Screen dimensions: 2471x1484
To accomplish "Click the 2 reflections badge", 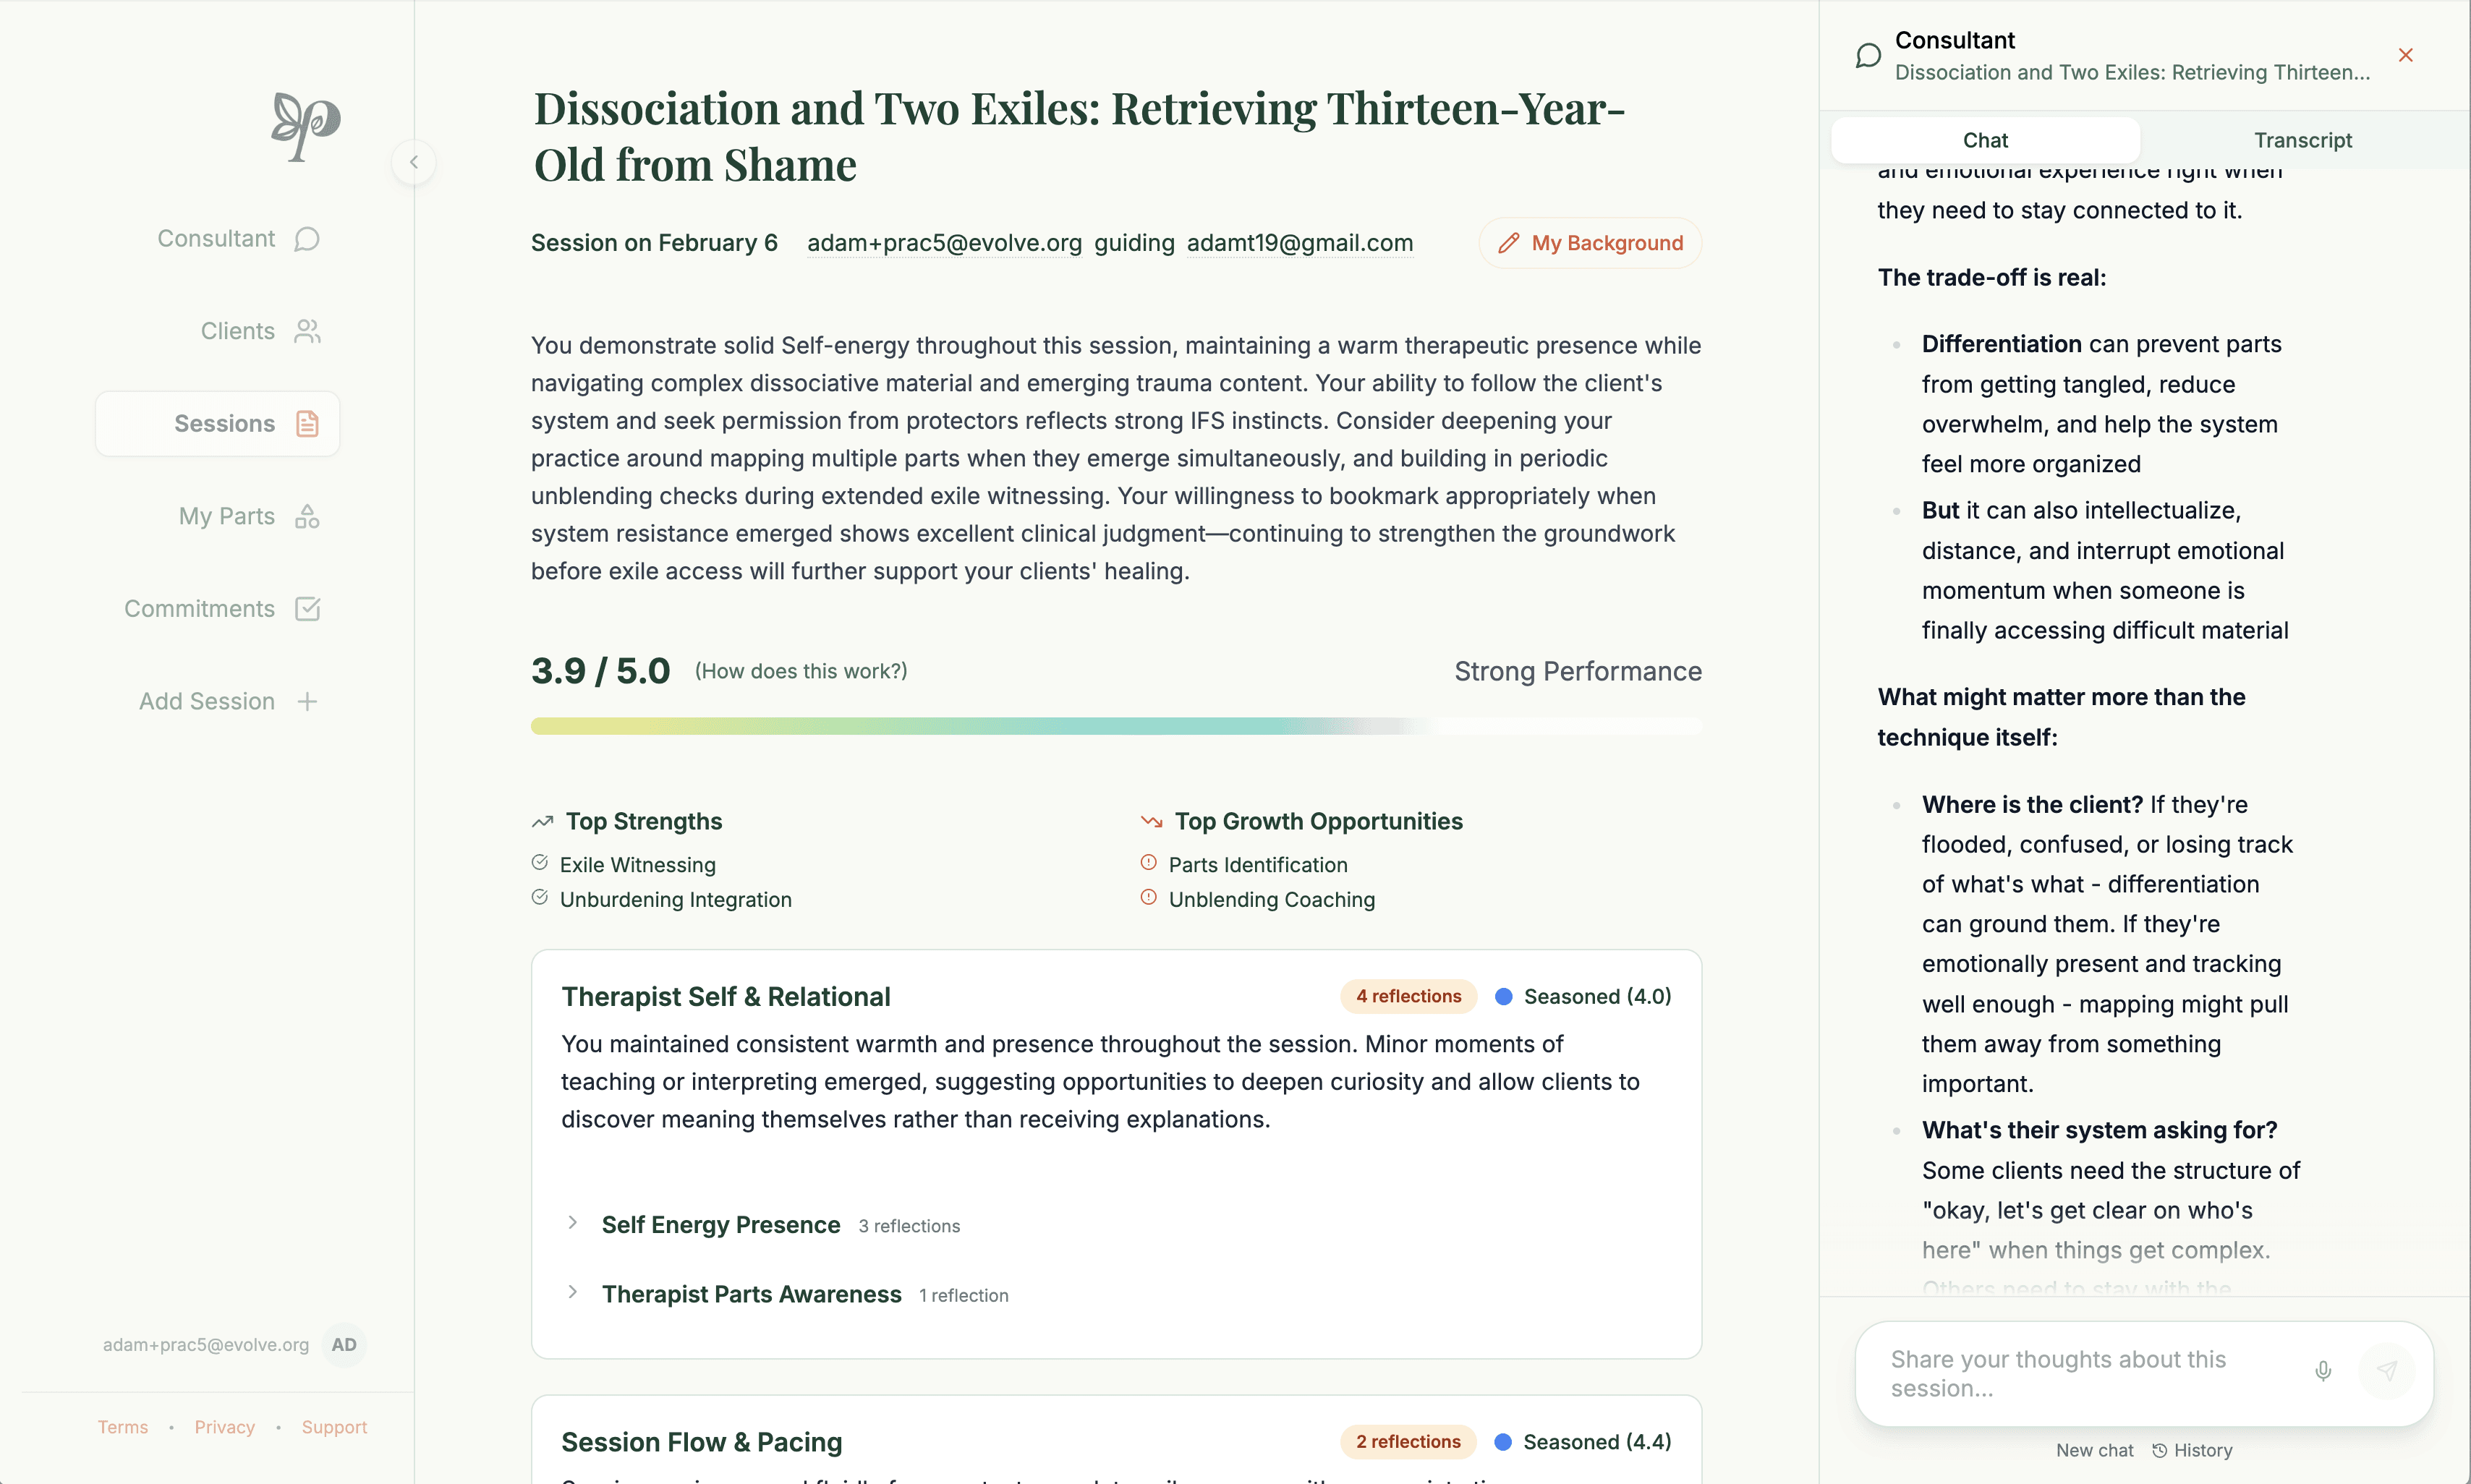I will tap(1408, 1442).
